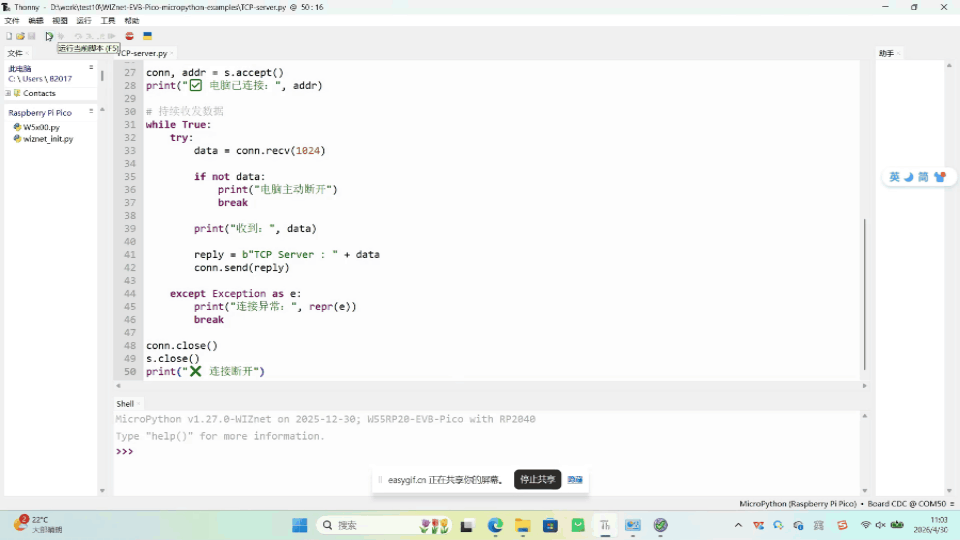Screen dimensions: 960x540
Task: Close the TCP-server.py tab
Action: click(x=172, y=53)
